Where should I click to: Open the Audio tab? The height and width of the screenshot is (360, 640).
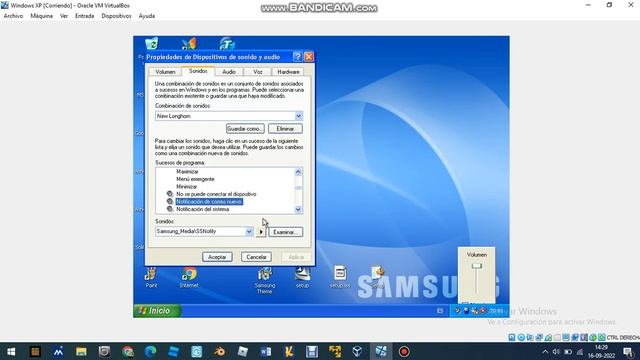tap(229, 72)
